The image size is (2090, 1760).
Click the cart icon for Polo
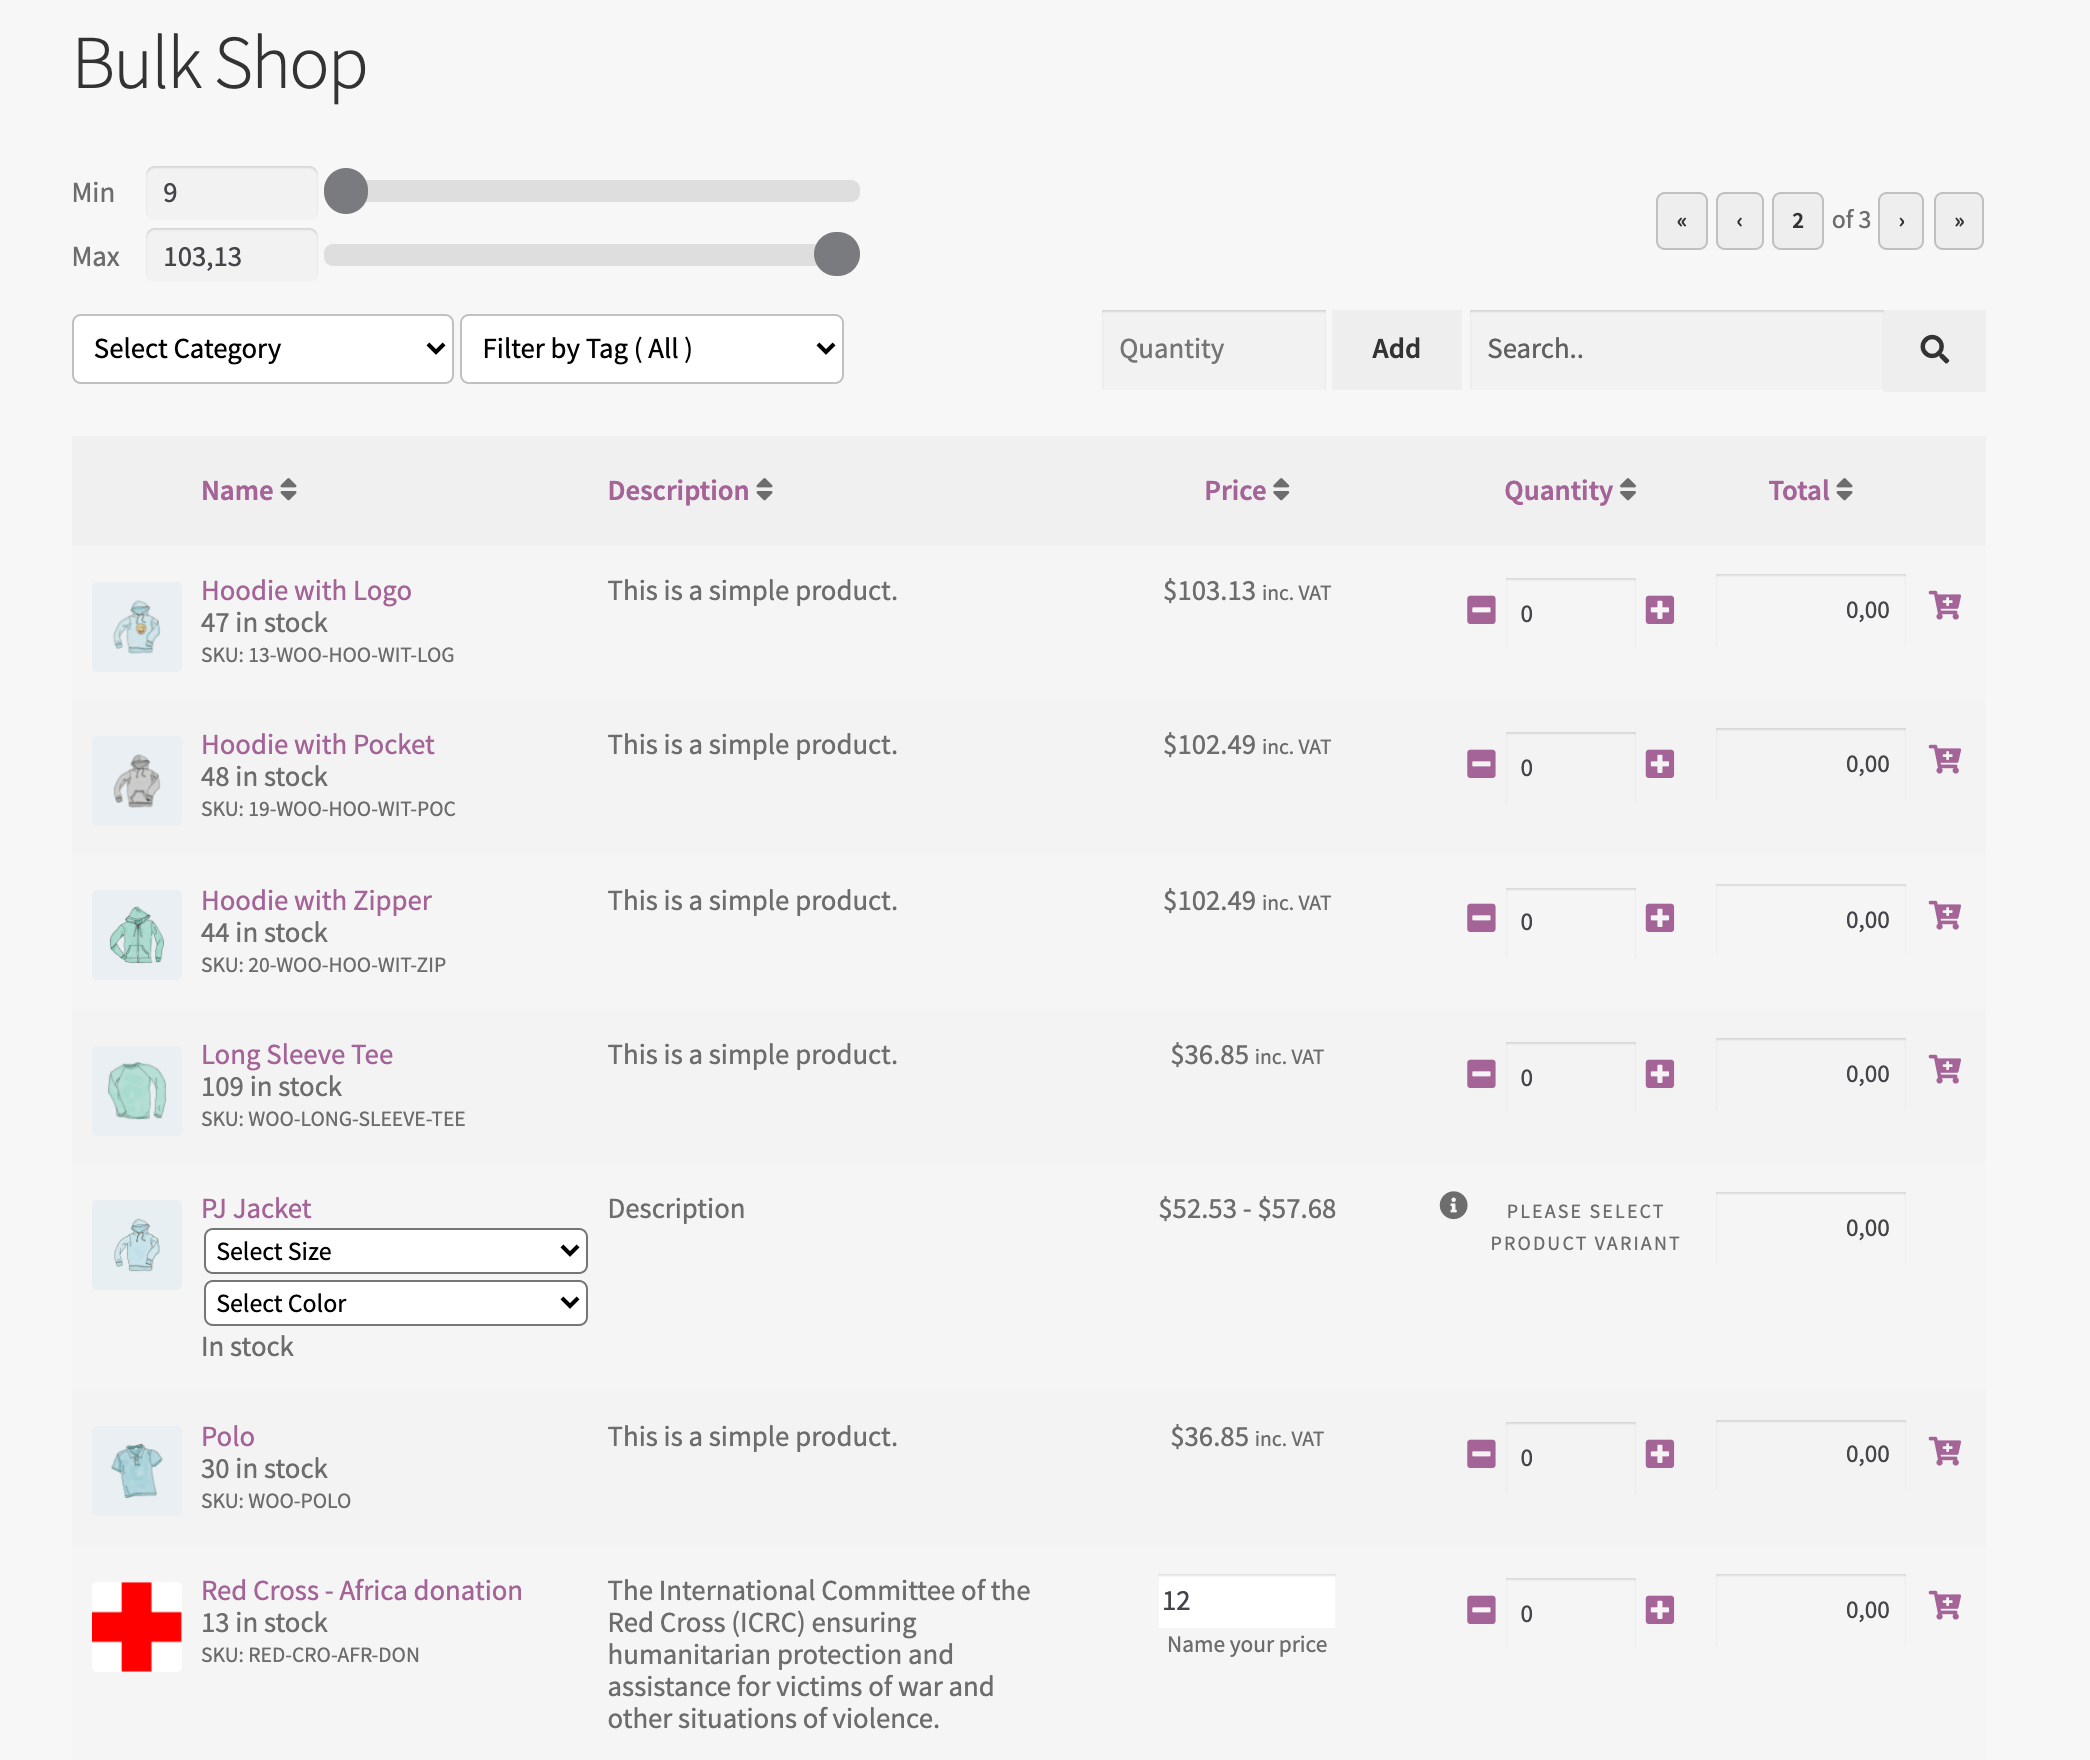pos(1944,1450)
